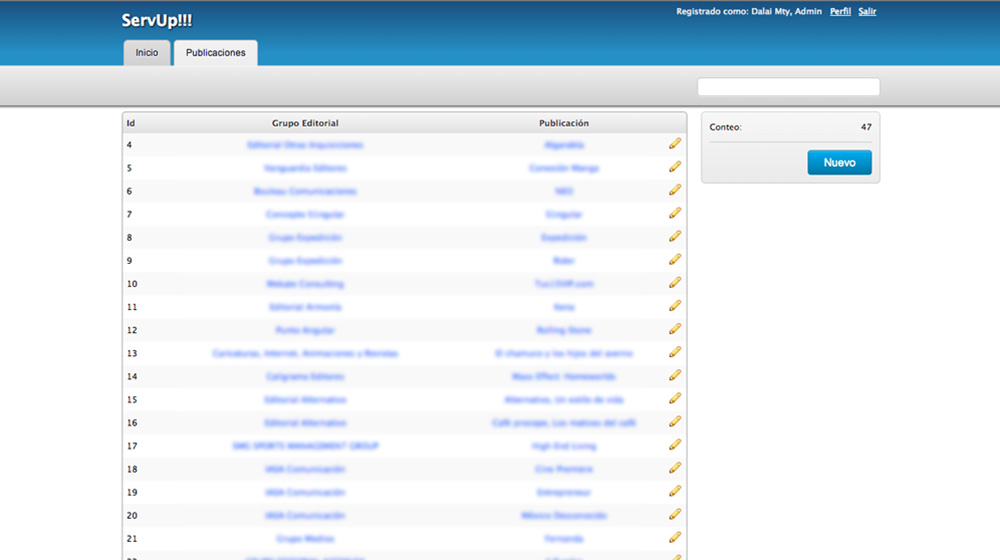Viewport: 1000px width, 560px height.
Task: Edit the publication with Id 6
Action: tap(675, 190)
